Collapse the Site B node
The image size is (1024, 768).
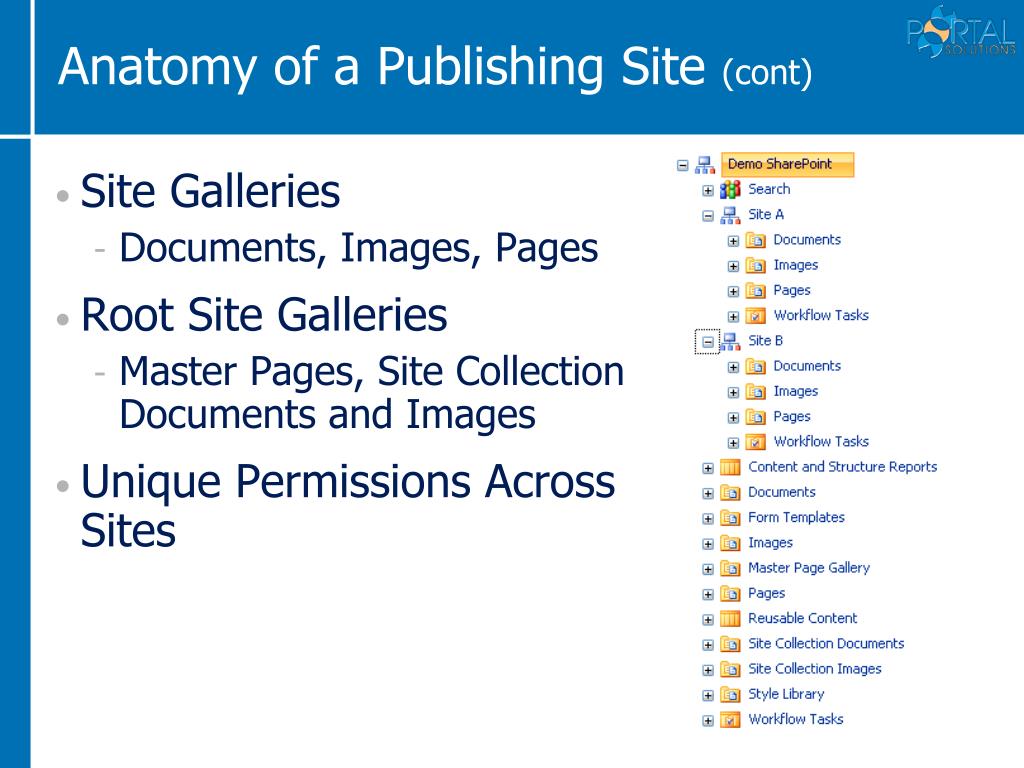coord(708,342)
